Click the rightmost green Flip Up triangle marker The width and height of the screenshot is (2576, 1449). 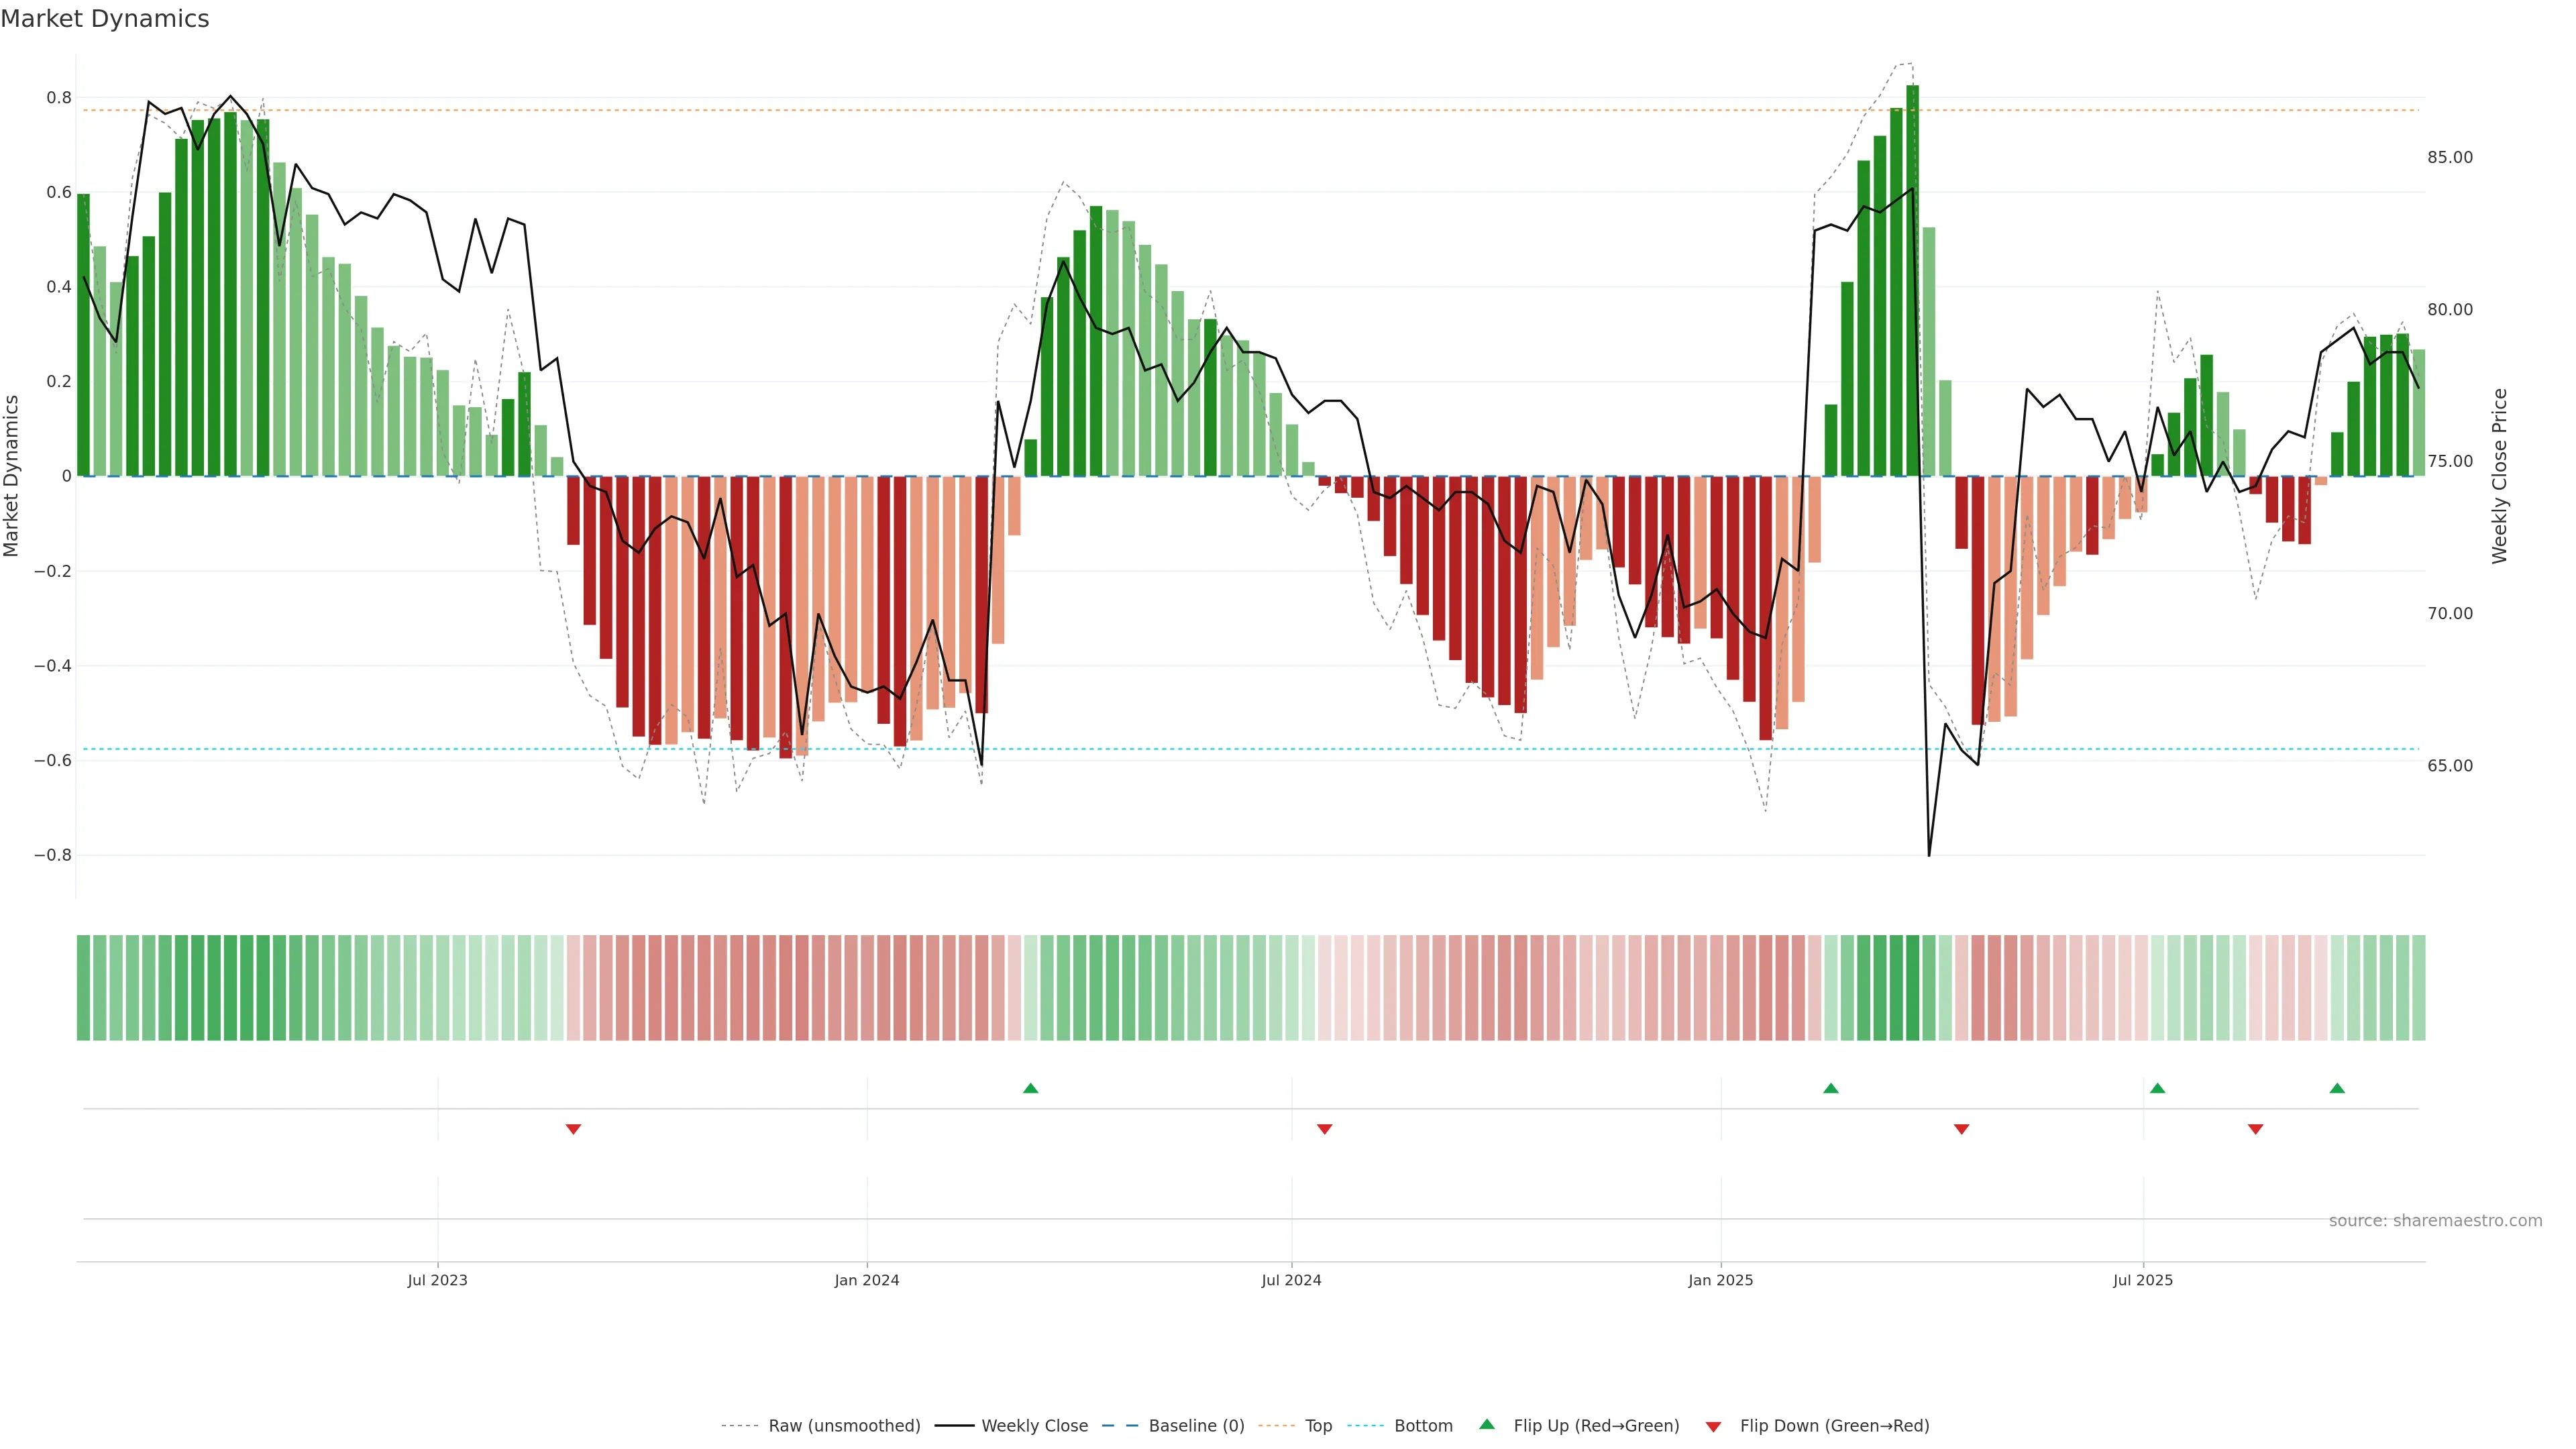(x=2337, y=1088)
